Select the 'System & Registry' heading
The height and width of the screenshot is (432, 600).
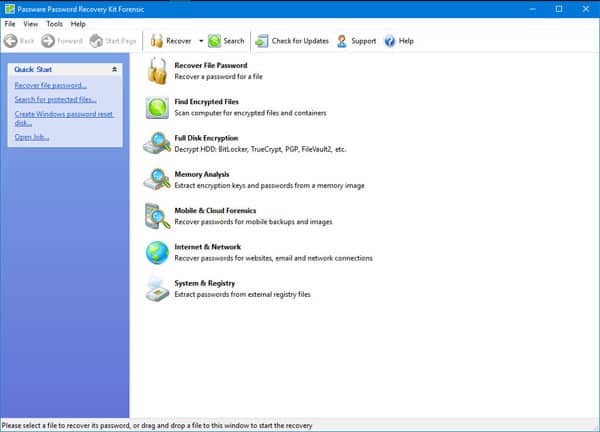point(205,283)
